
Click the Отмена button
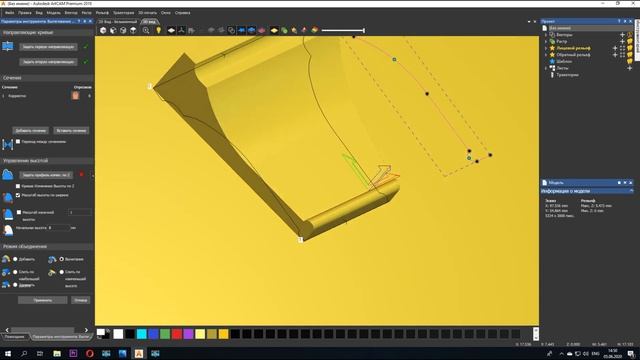point(80,300)
